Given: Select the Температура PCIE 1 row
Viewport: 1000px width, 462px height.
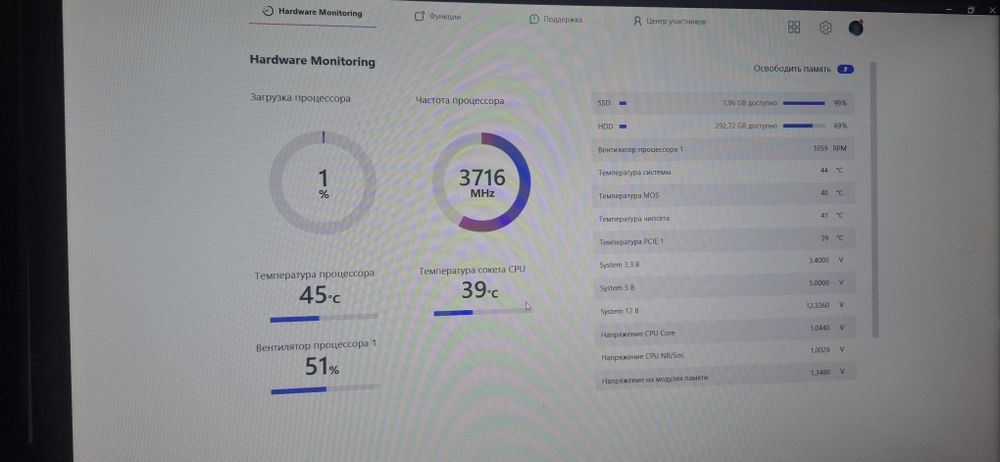Looking at the screenshot, I should tap(724, 241).
